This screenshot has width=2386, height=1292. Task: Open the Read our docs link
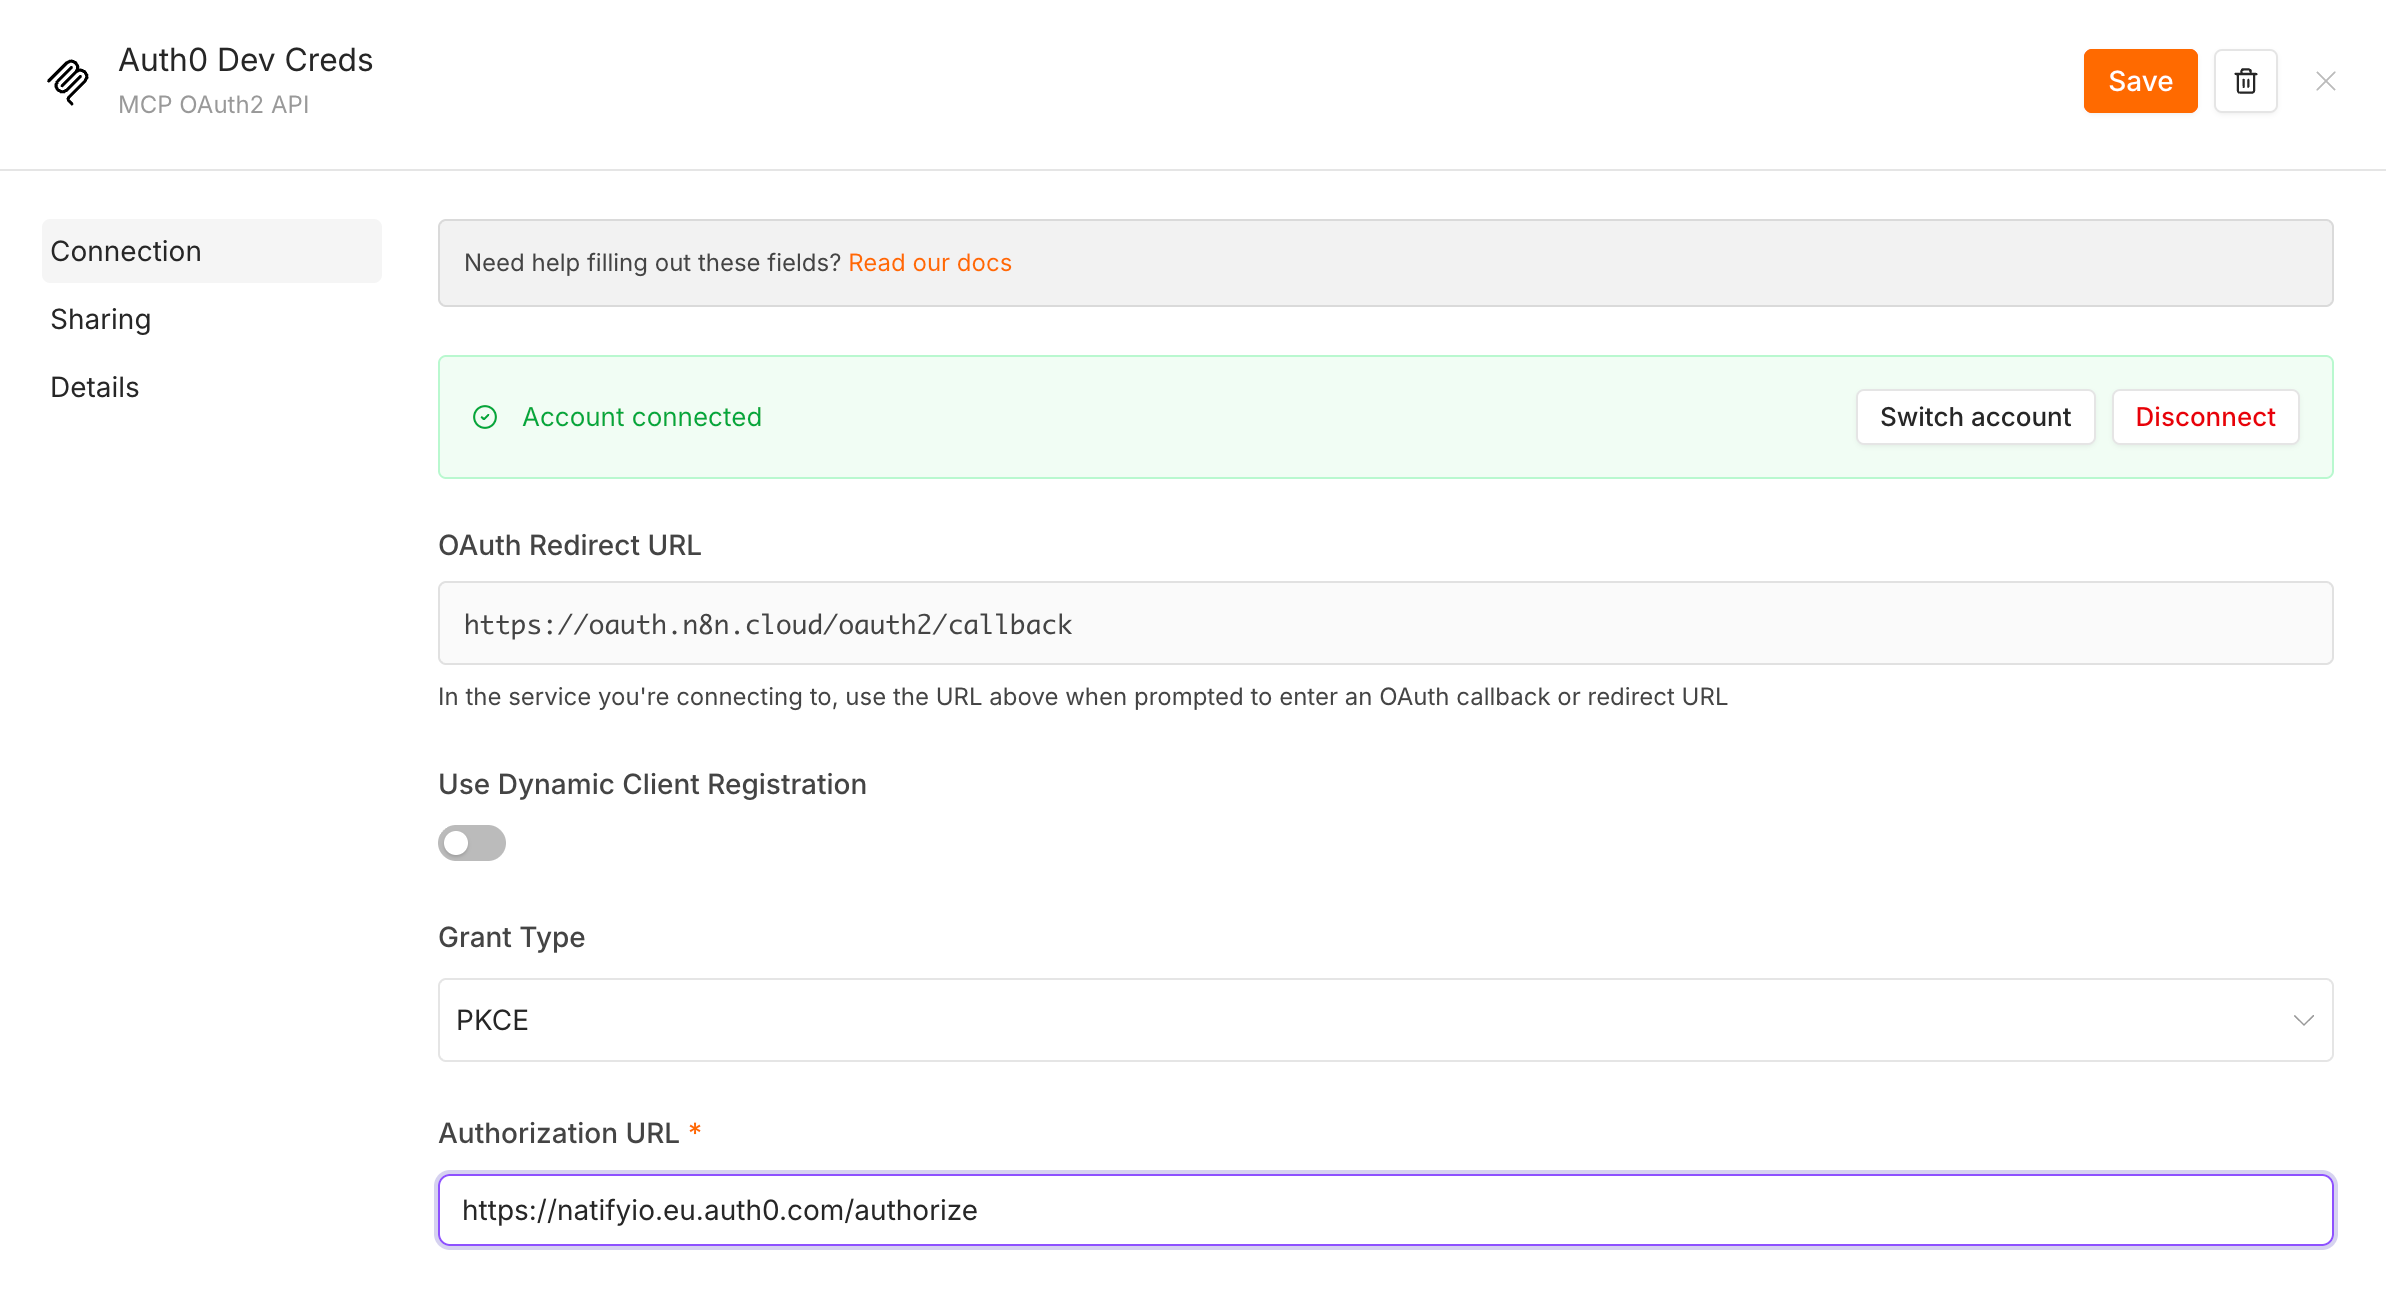930,263
